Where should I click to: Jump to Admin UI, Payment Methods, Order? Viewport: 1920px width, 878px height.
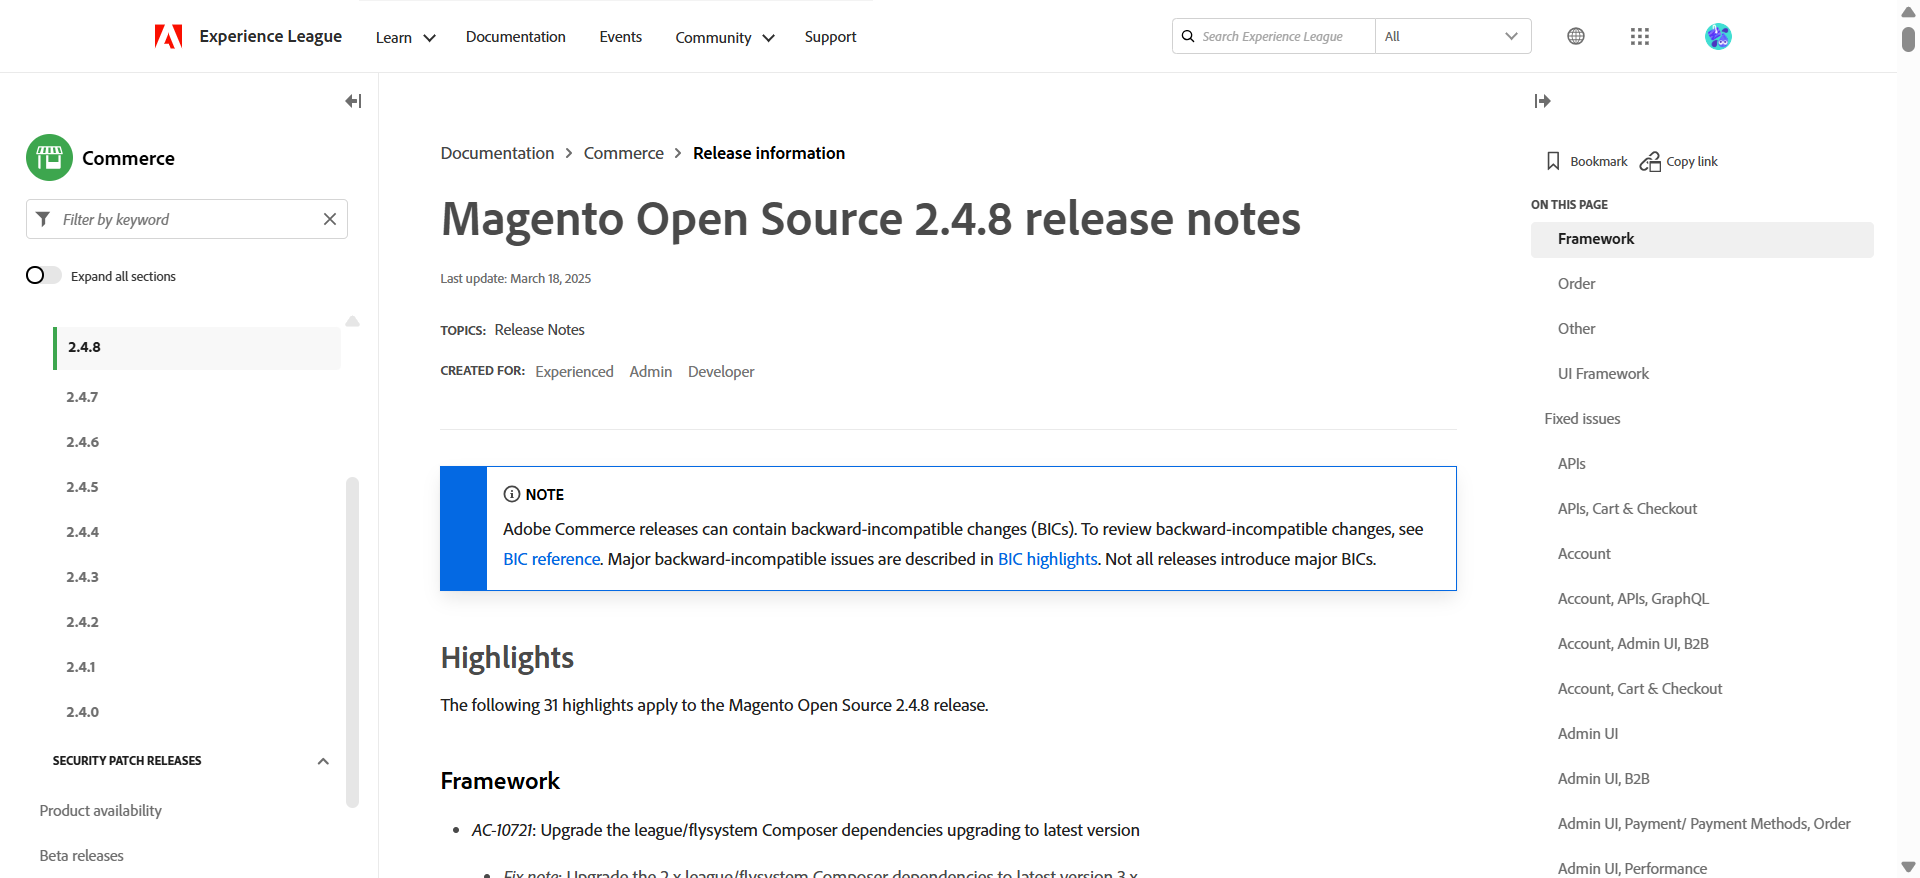point(1704,824)
